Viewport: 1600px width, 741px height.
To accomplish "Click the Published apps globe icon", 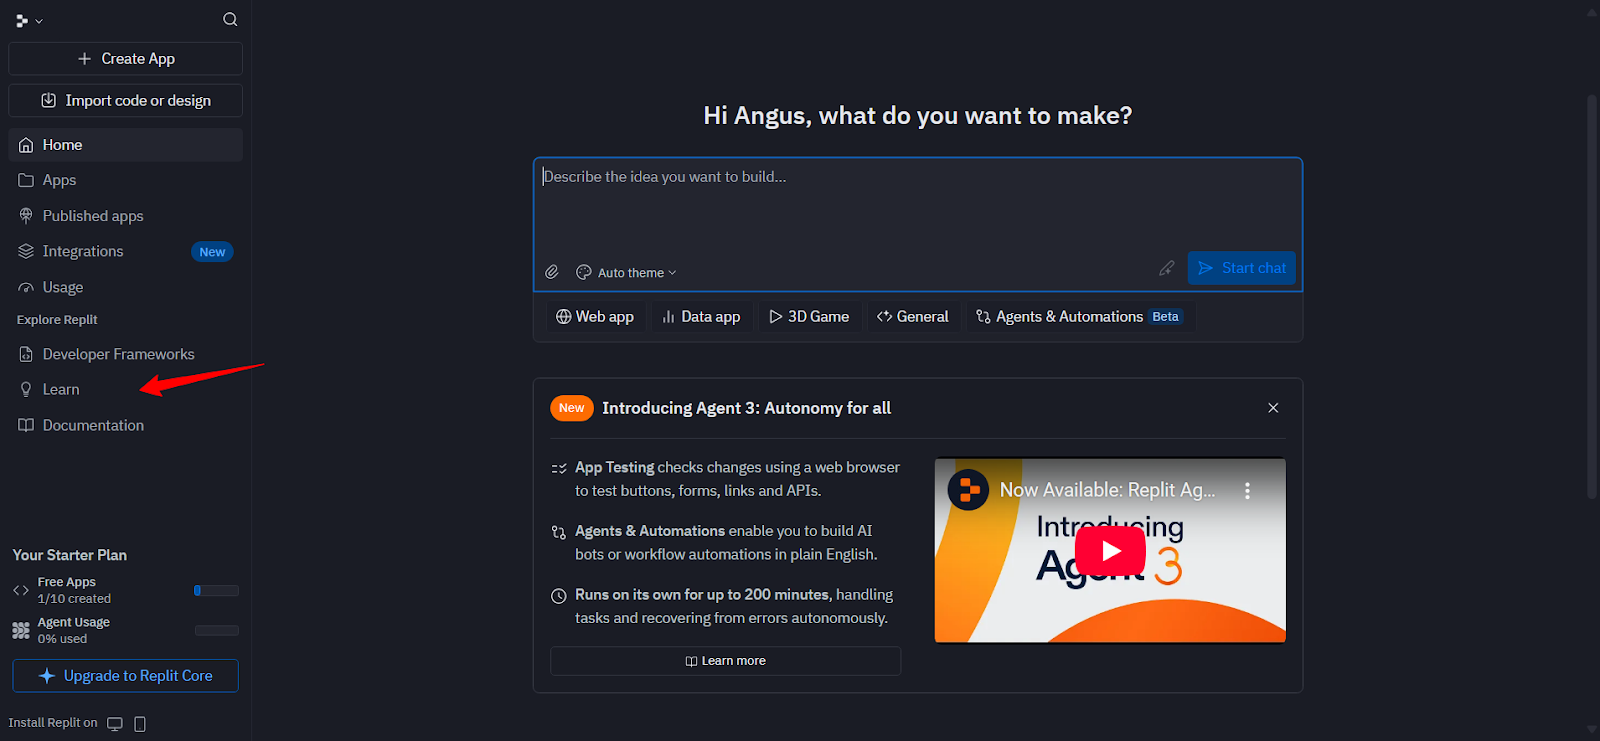I will [26, 216].
